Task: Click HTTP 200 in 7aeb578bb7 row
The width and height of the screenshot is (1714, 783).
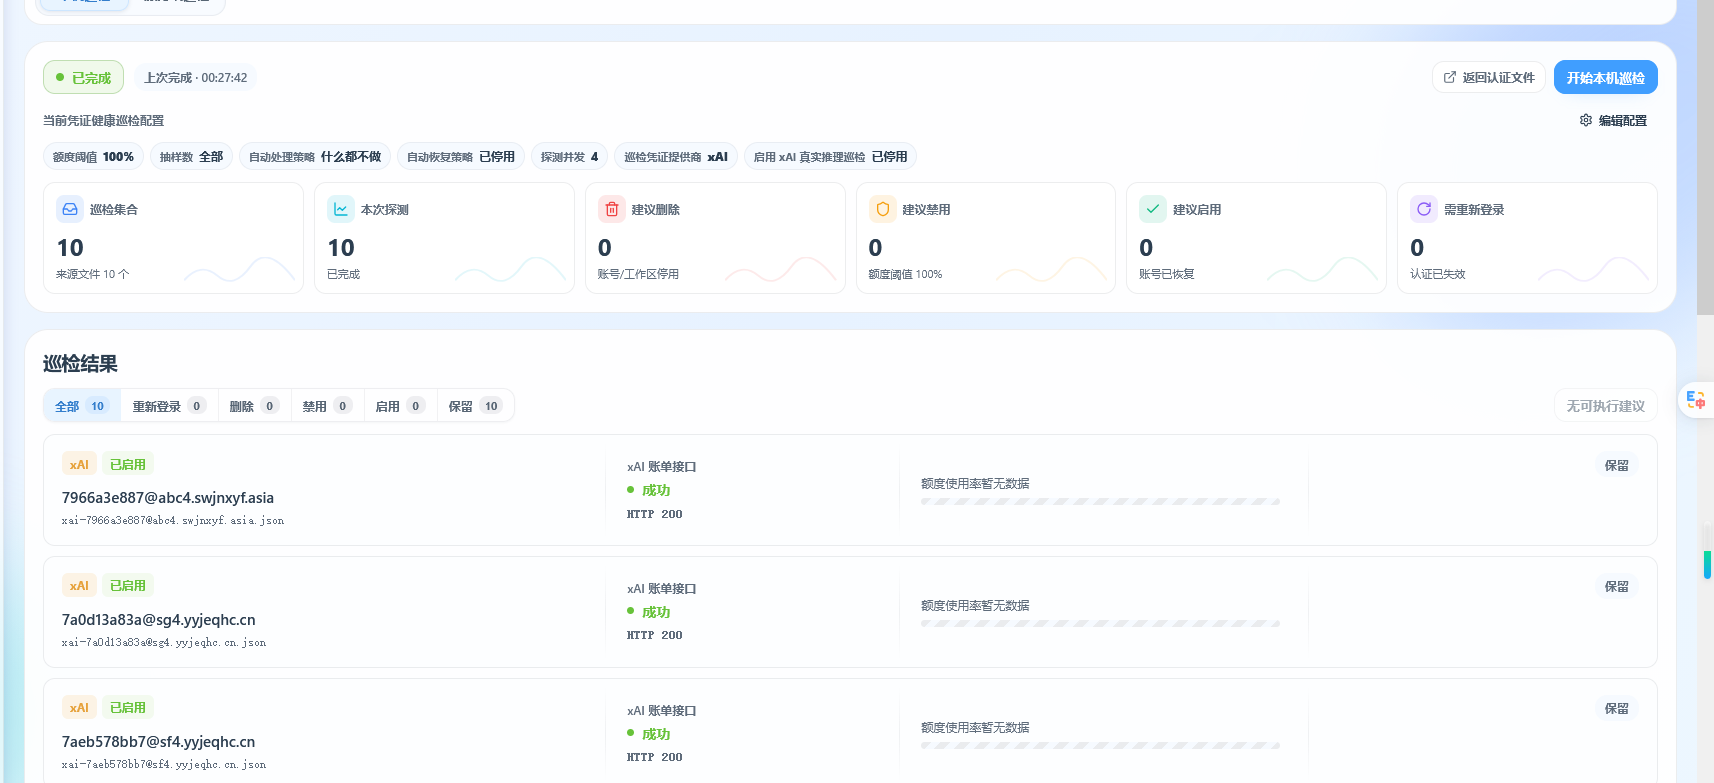Action: pos(655,758)
